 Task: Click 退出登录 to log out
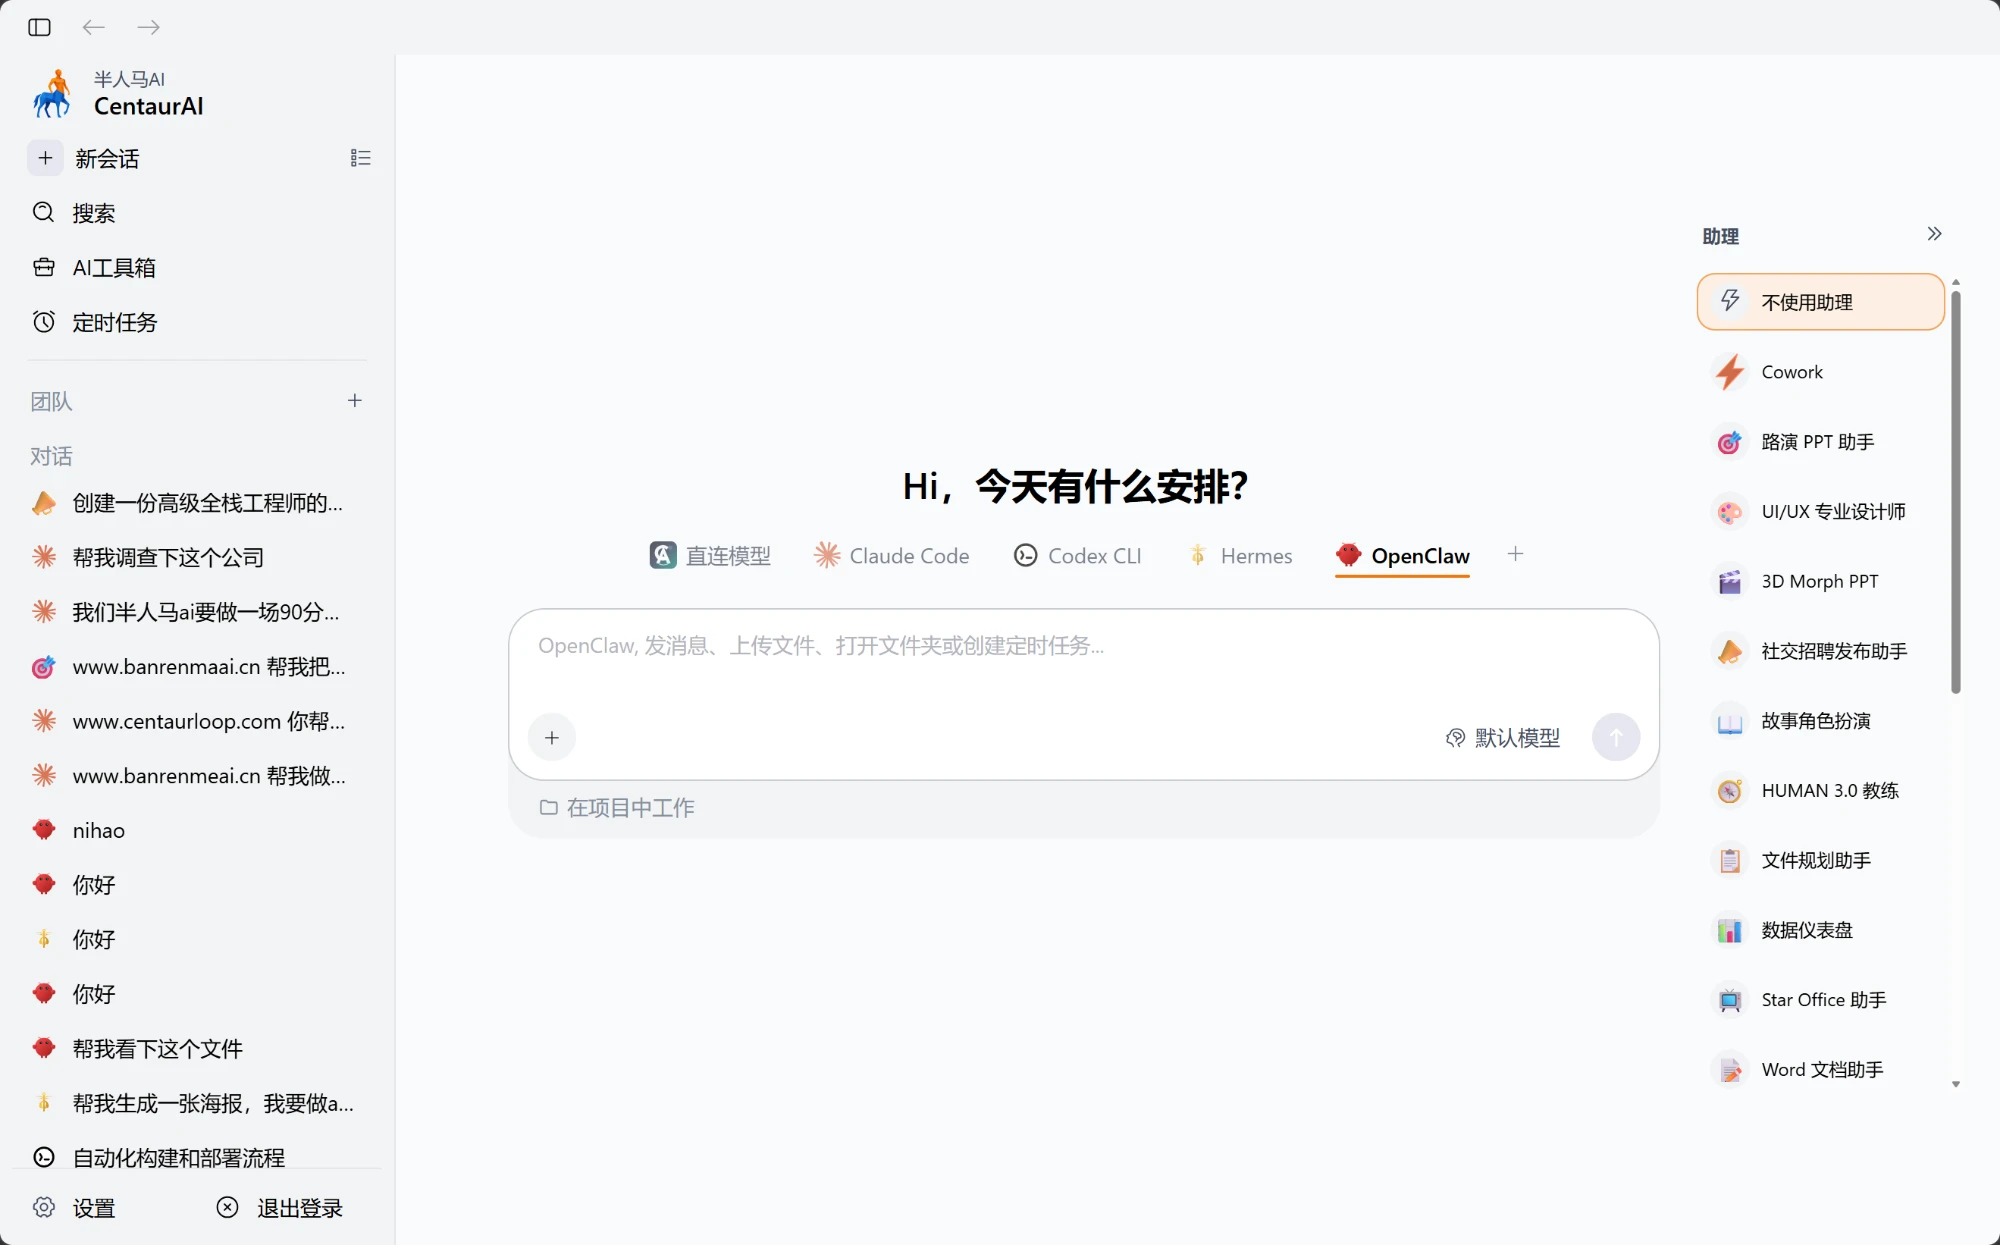click(x=281, y=1208)
